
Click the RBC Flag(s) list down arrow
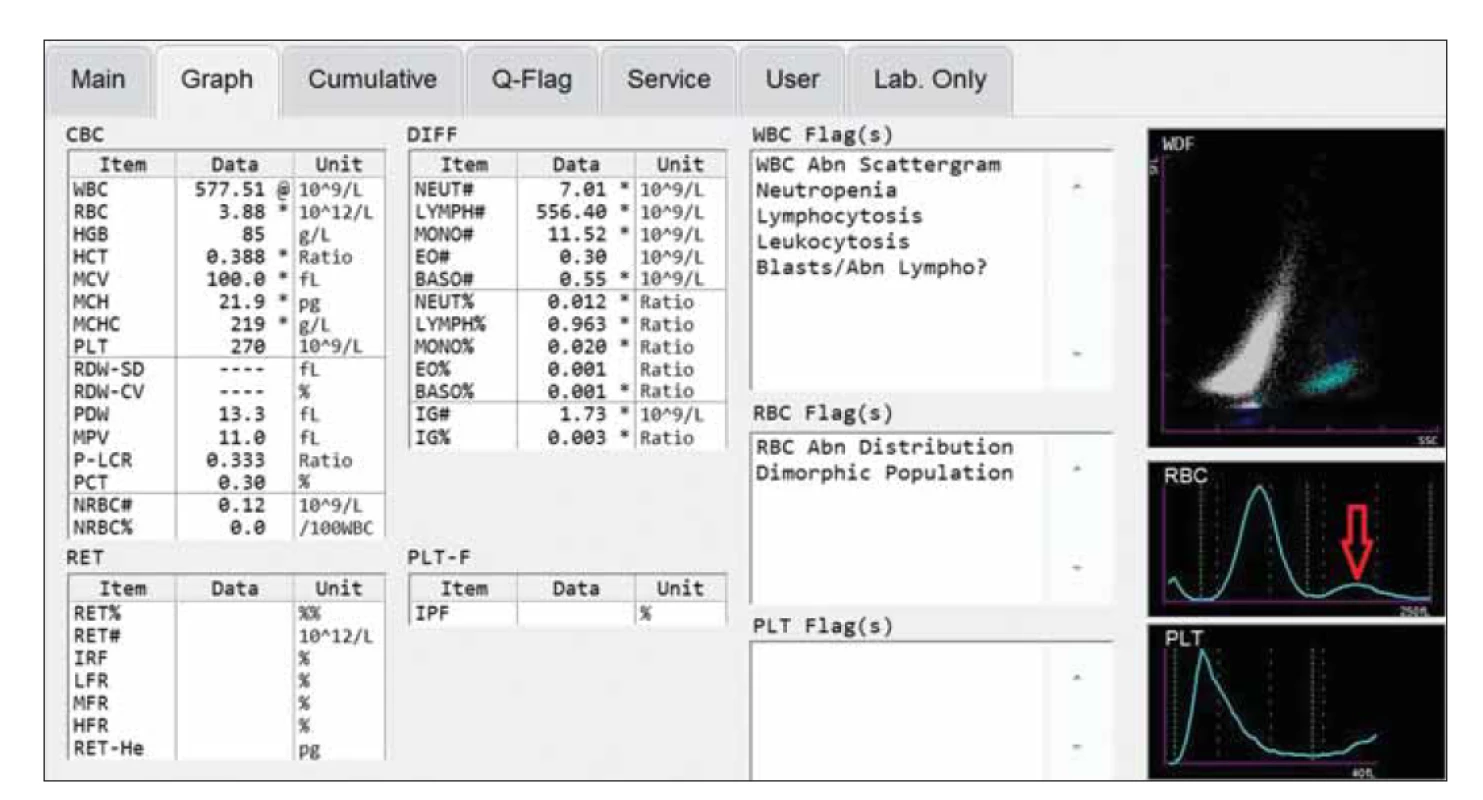(x=1076, y=568)
